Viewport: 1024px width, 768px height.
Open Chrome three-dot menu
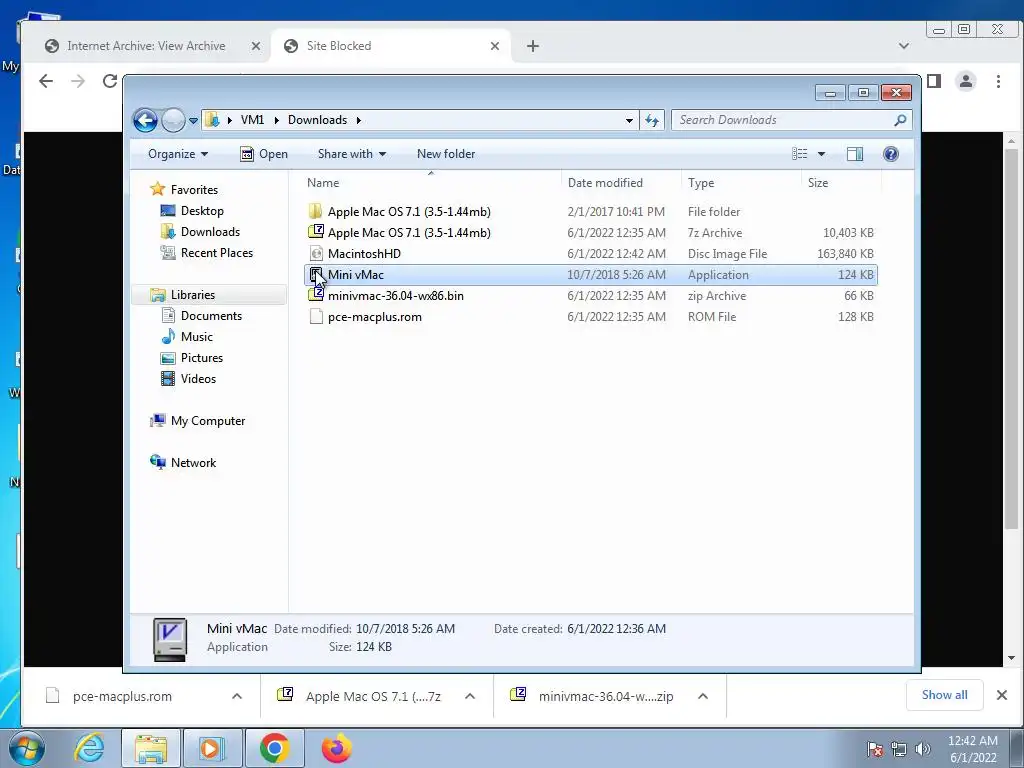[998, 81]
